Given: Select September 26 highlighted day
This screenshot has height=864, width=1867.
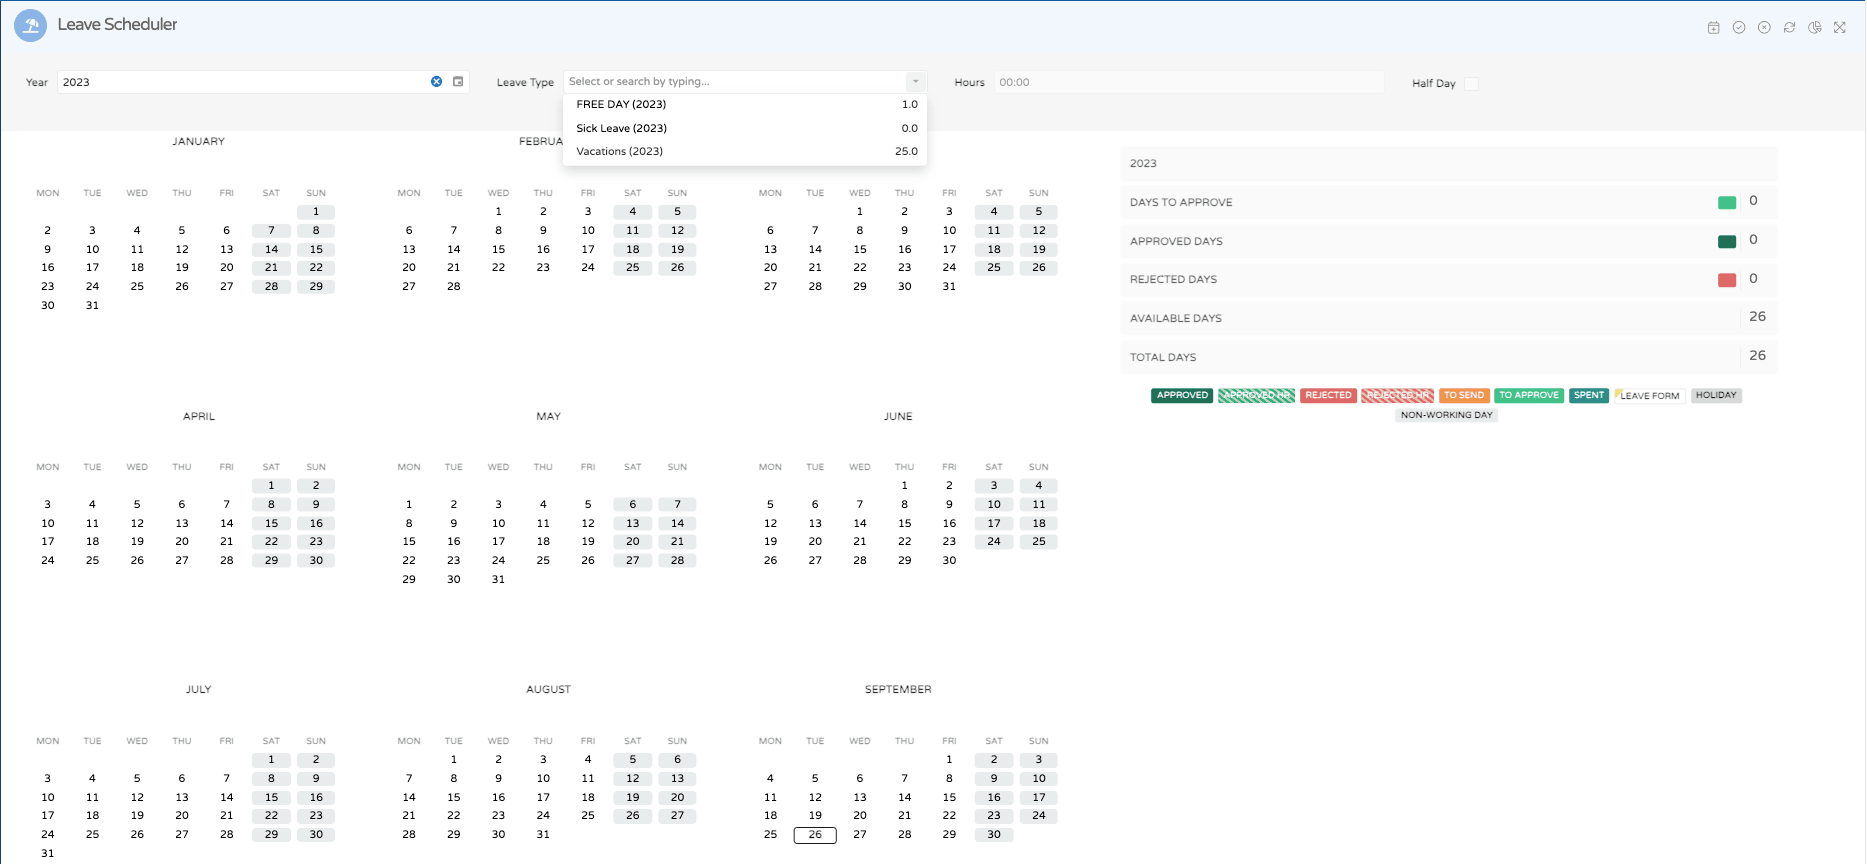Looking at the screenshot, I should [815, 835].
